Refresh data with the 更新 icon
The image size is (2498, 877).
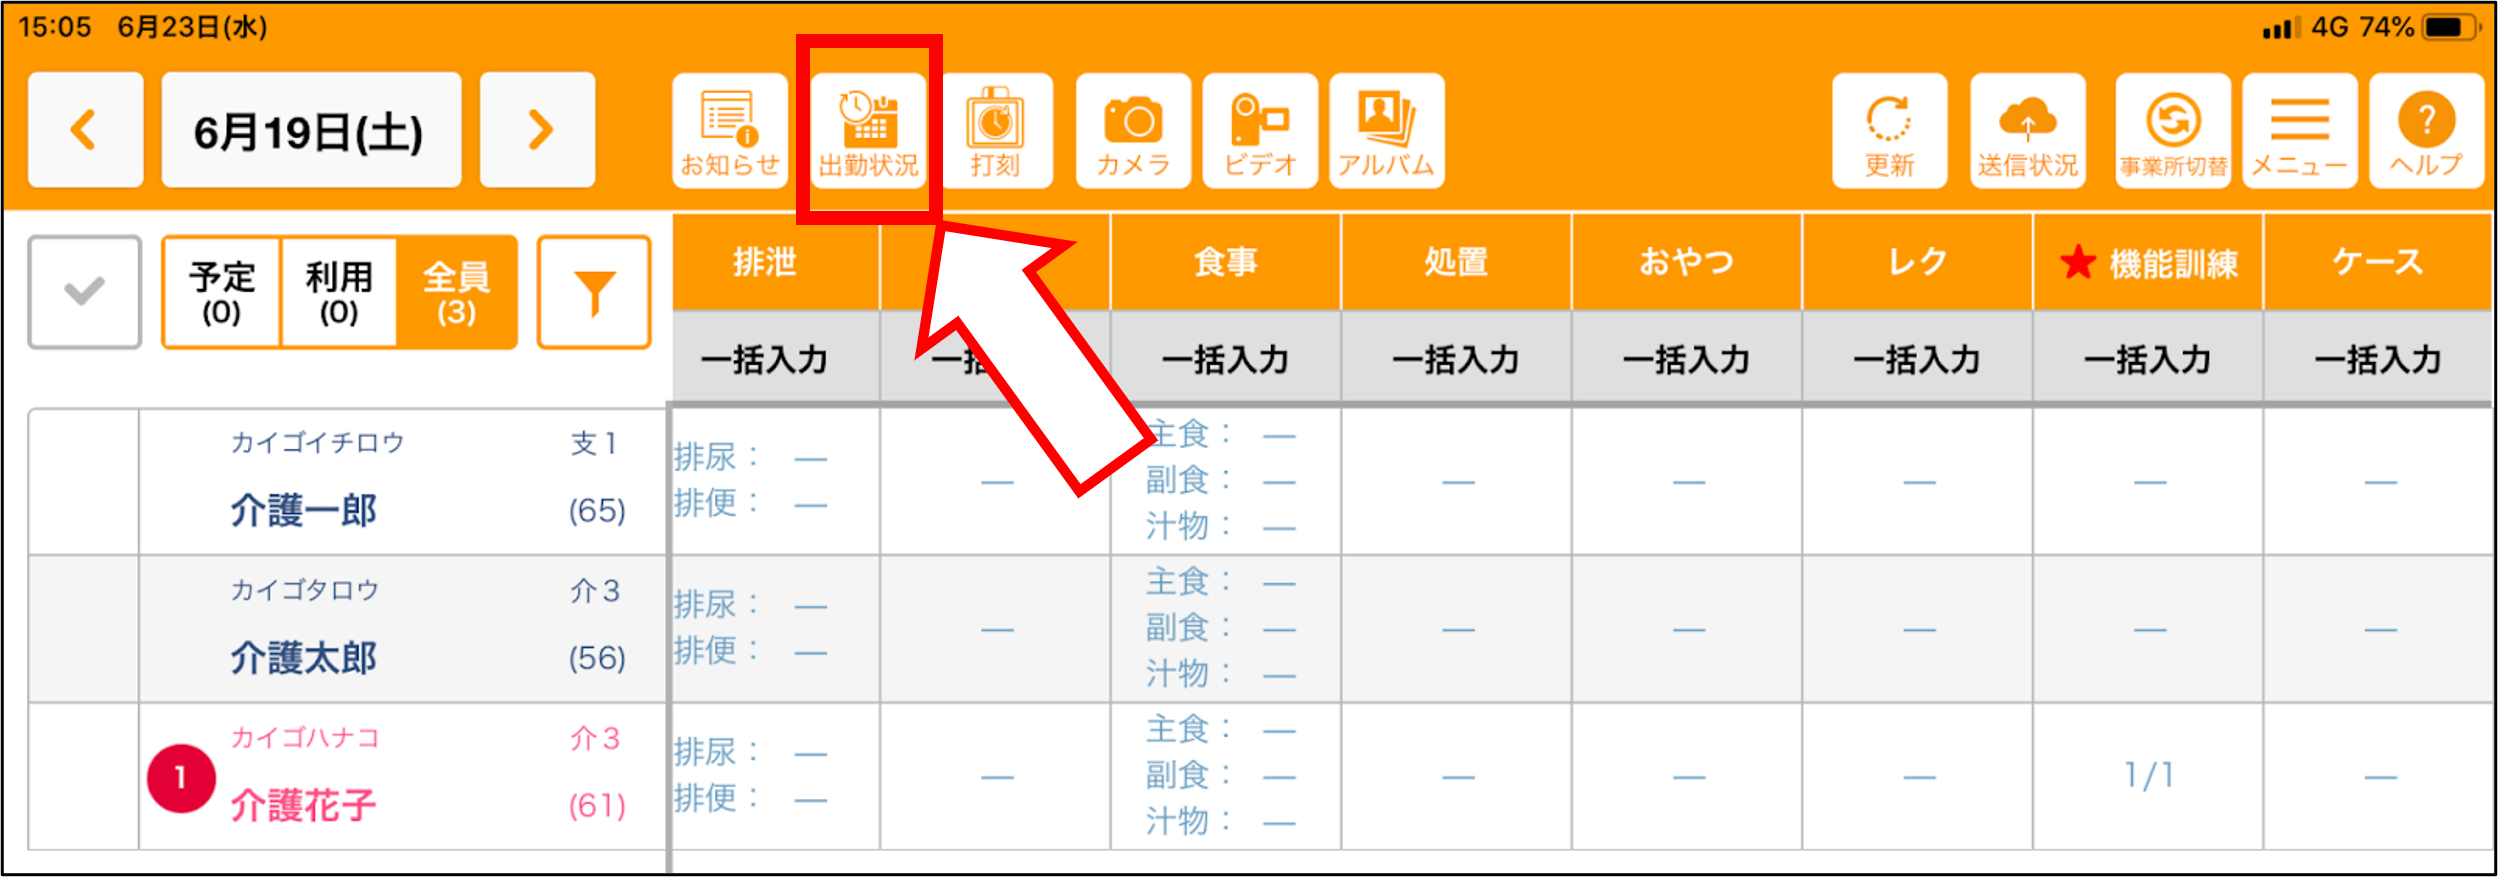tap(1889, 131)
